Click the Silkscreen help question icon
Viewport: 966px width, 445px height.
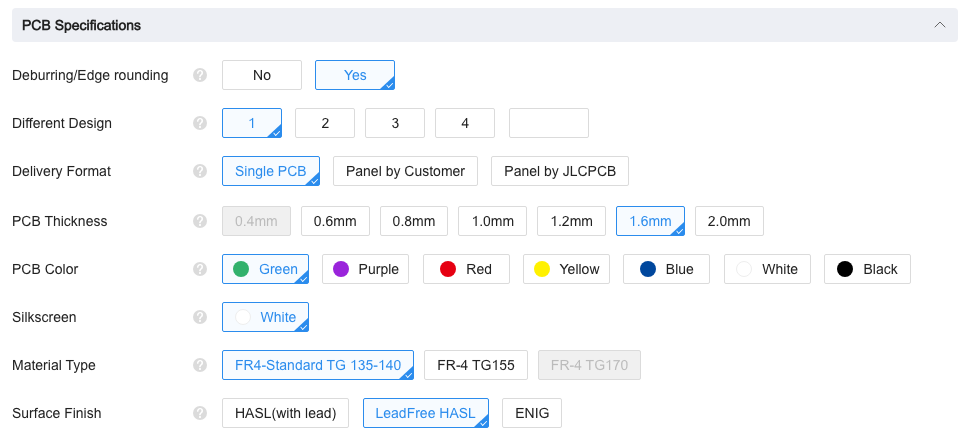click(200, 317)
